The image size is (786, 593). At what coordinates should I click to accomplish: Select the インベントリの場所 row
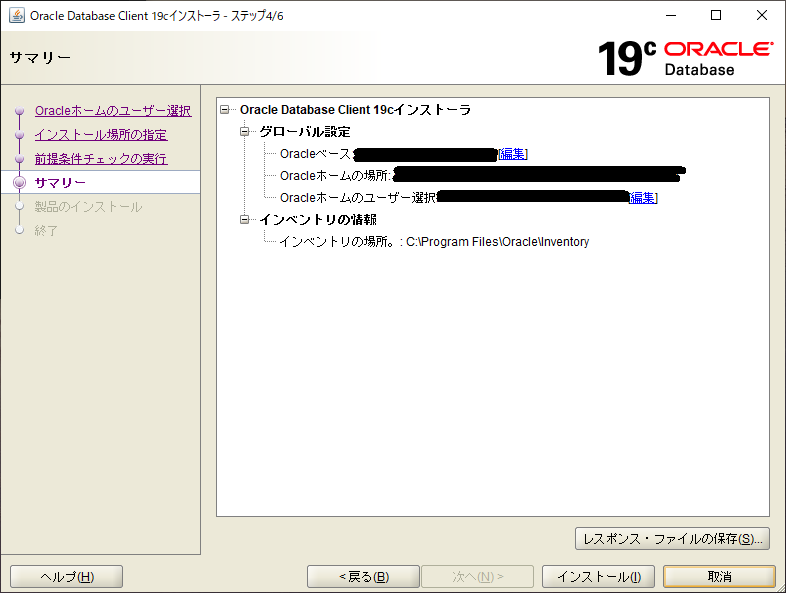[x=434, y=242]
